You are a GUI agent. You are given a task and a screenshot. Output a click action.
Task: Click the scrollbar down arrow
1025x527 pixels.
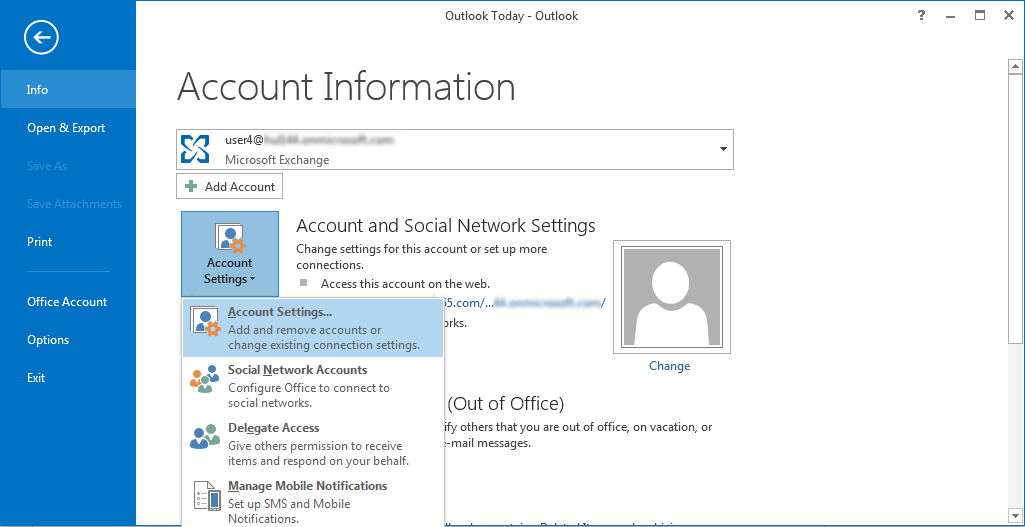point(1015,515)
